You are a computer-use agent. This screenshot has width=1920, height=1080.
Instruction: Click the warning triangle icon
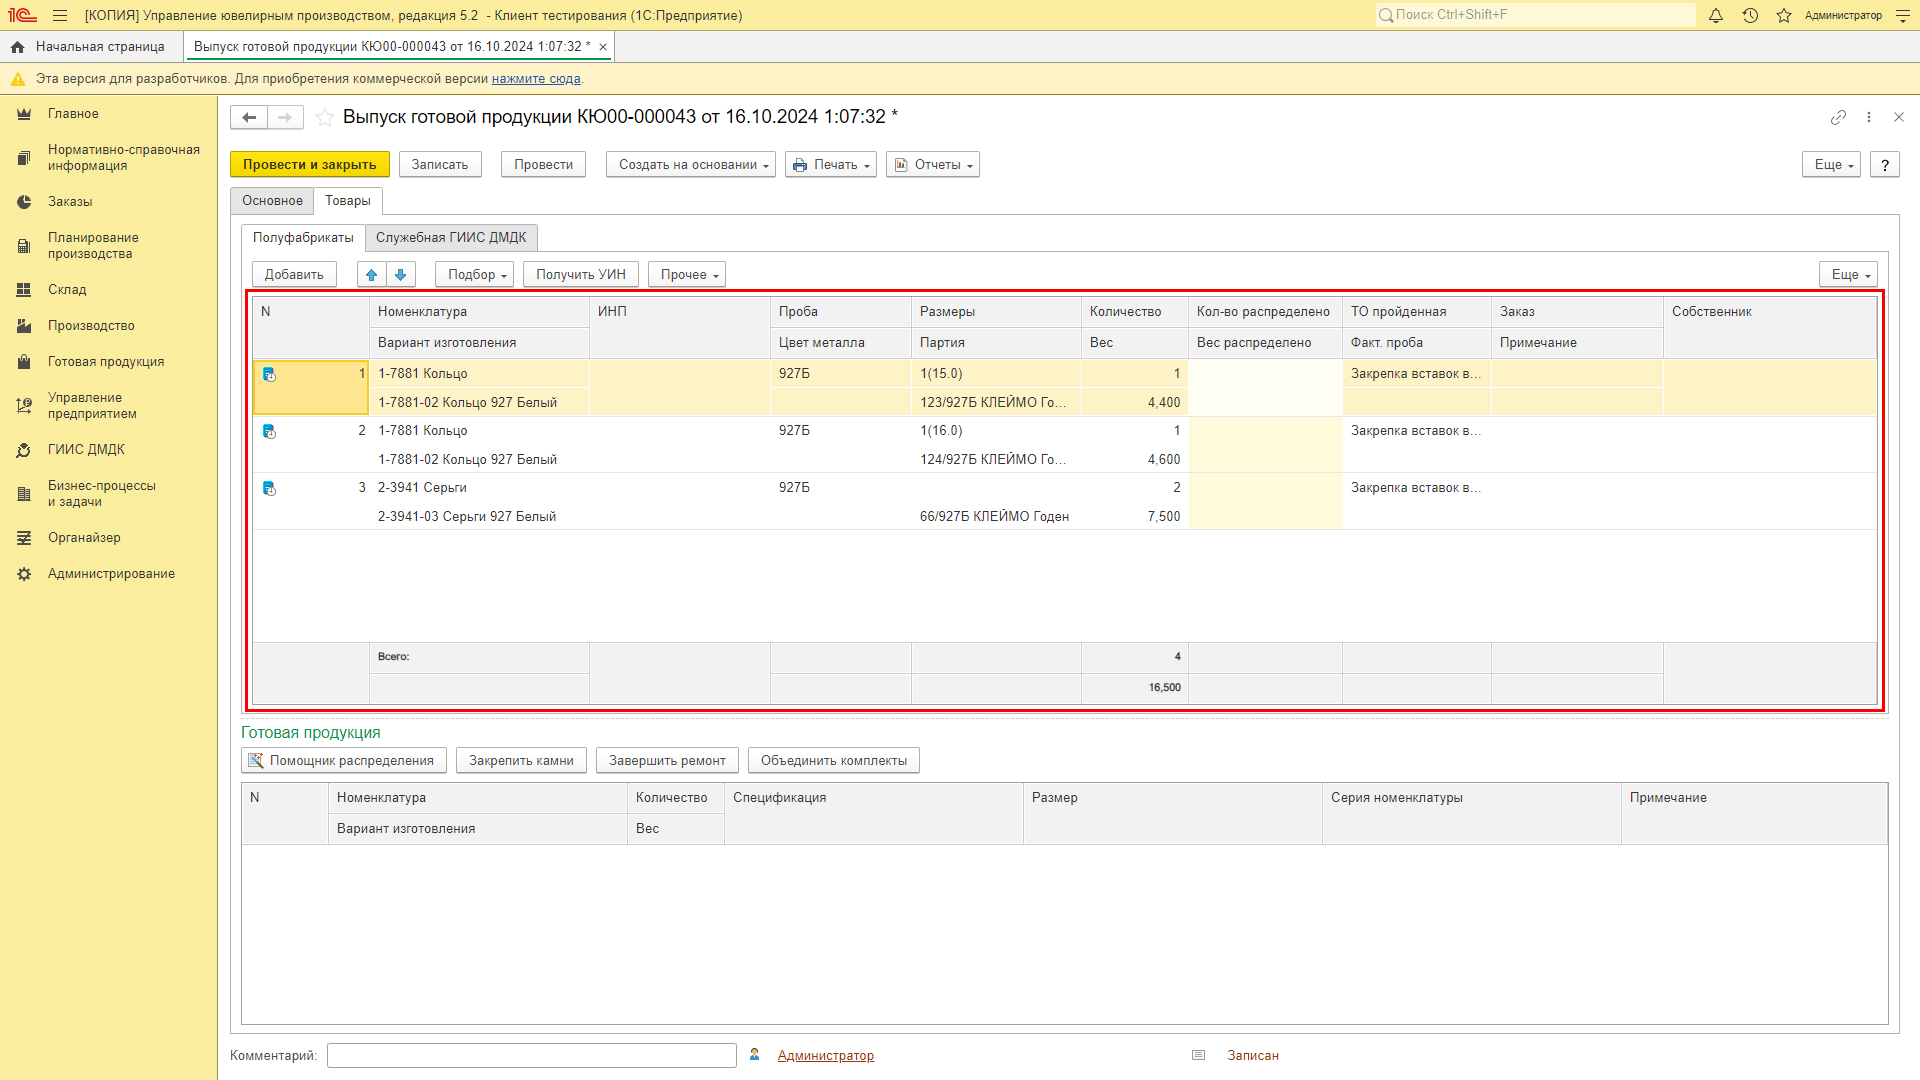pos(17,79)
